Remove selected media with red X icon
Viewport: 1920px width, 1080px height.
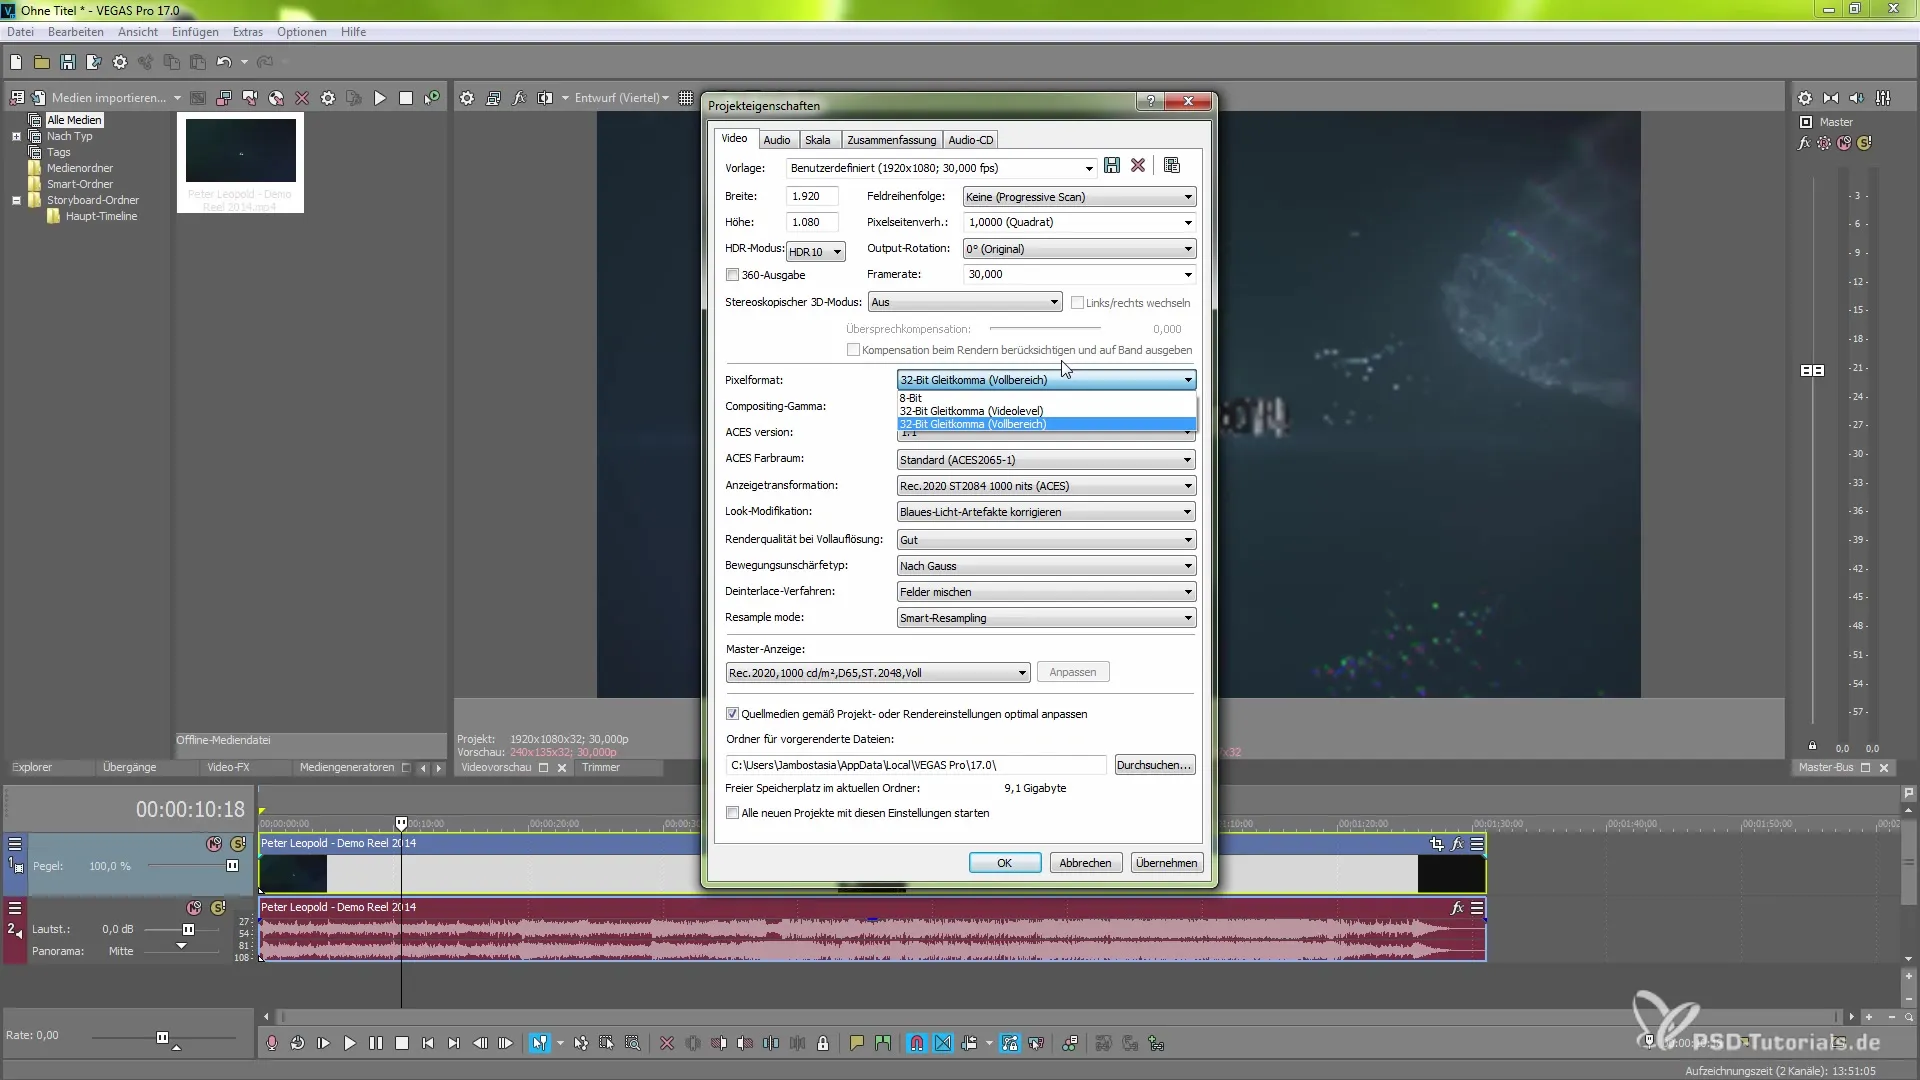click(302, 98)
